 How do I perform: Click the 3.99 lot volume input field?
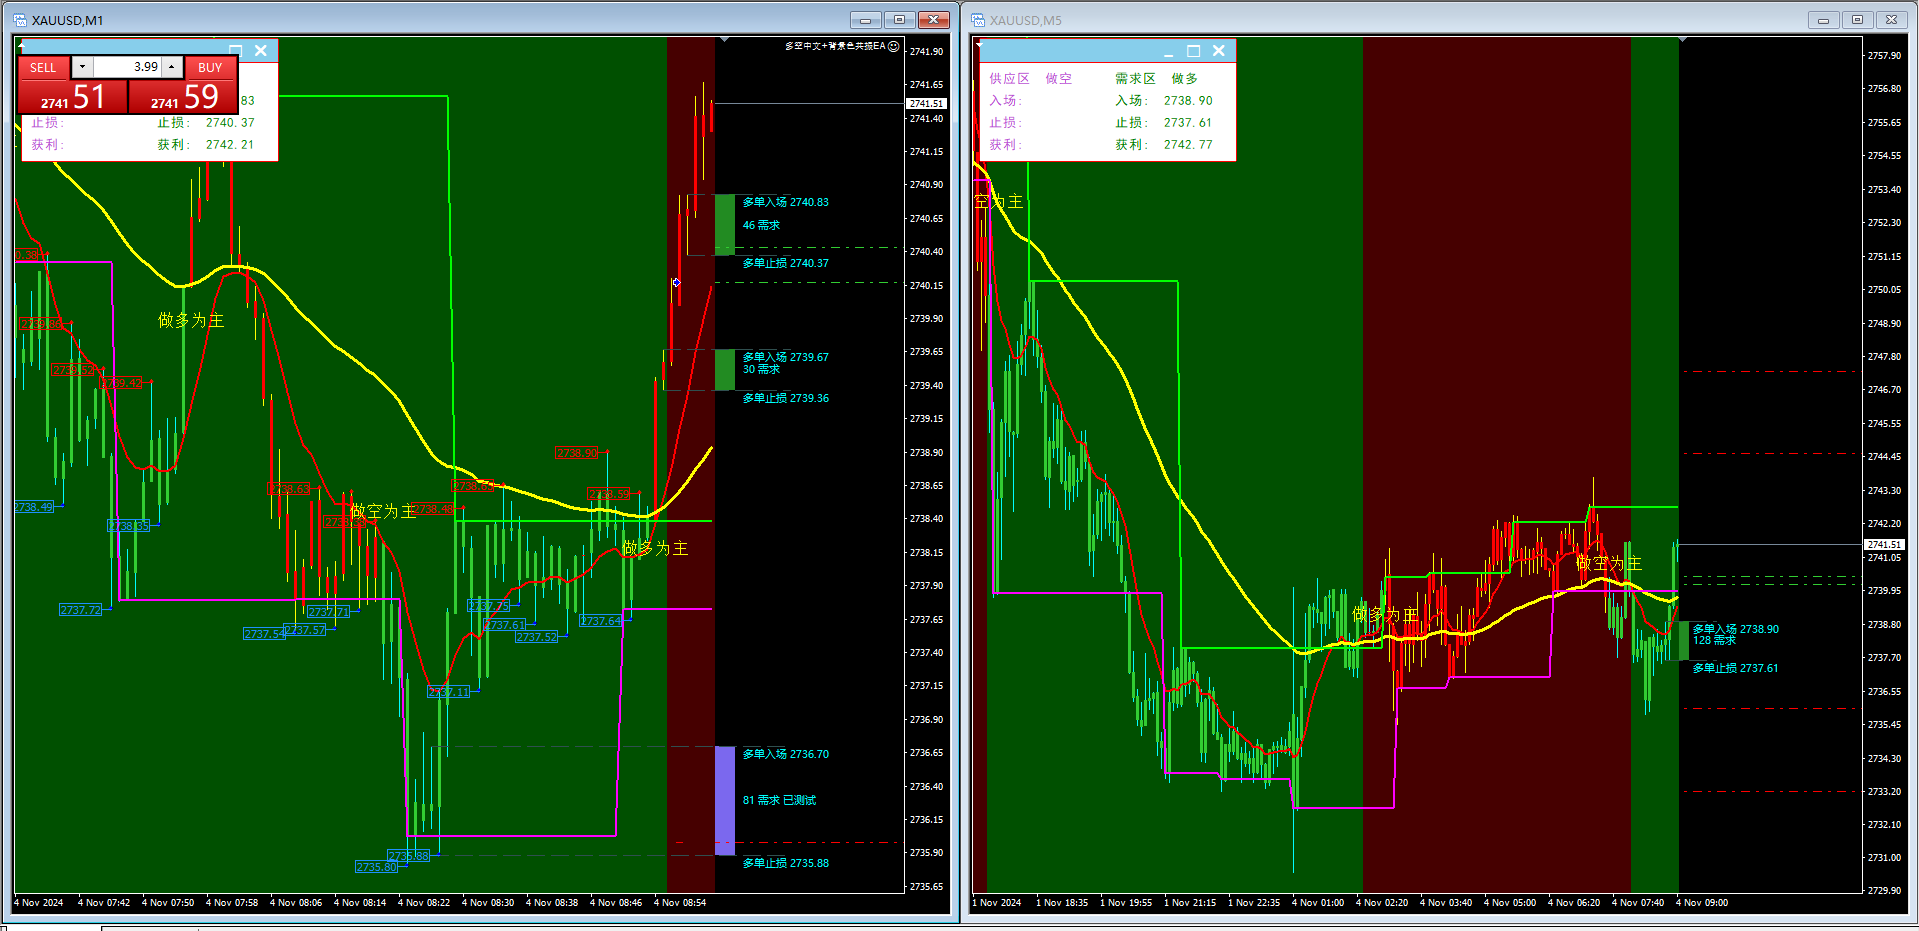coord(127,67)
